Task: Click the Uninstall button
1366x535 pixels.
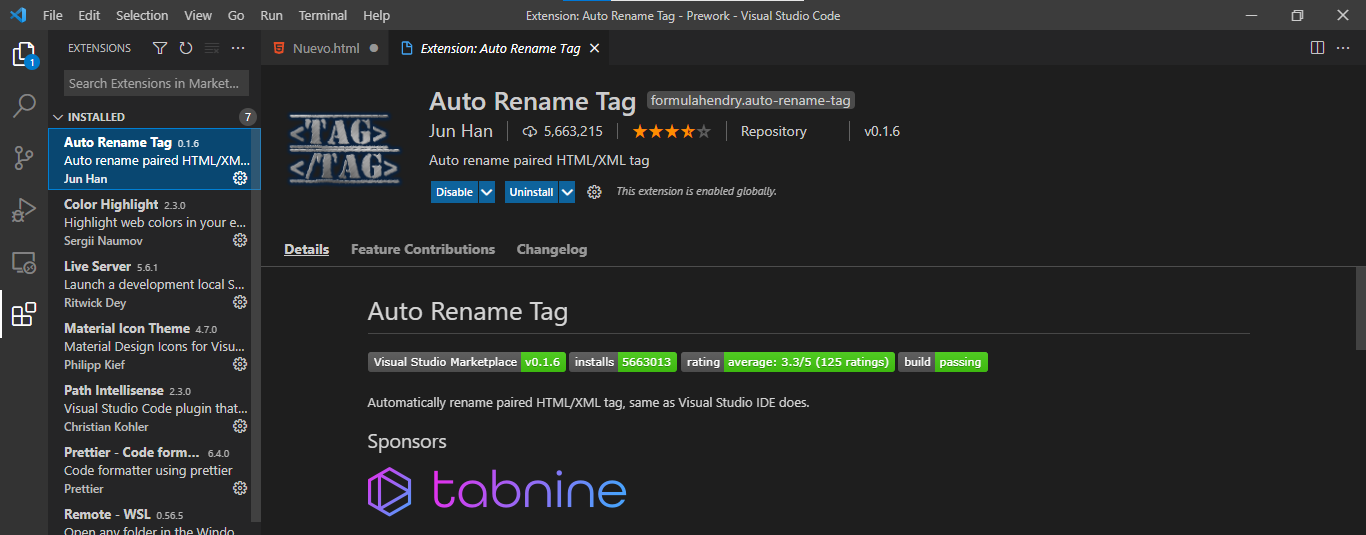Action: click(531, 192)
